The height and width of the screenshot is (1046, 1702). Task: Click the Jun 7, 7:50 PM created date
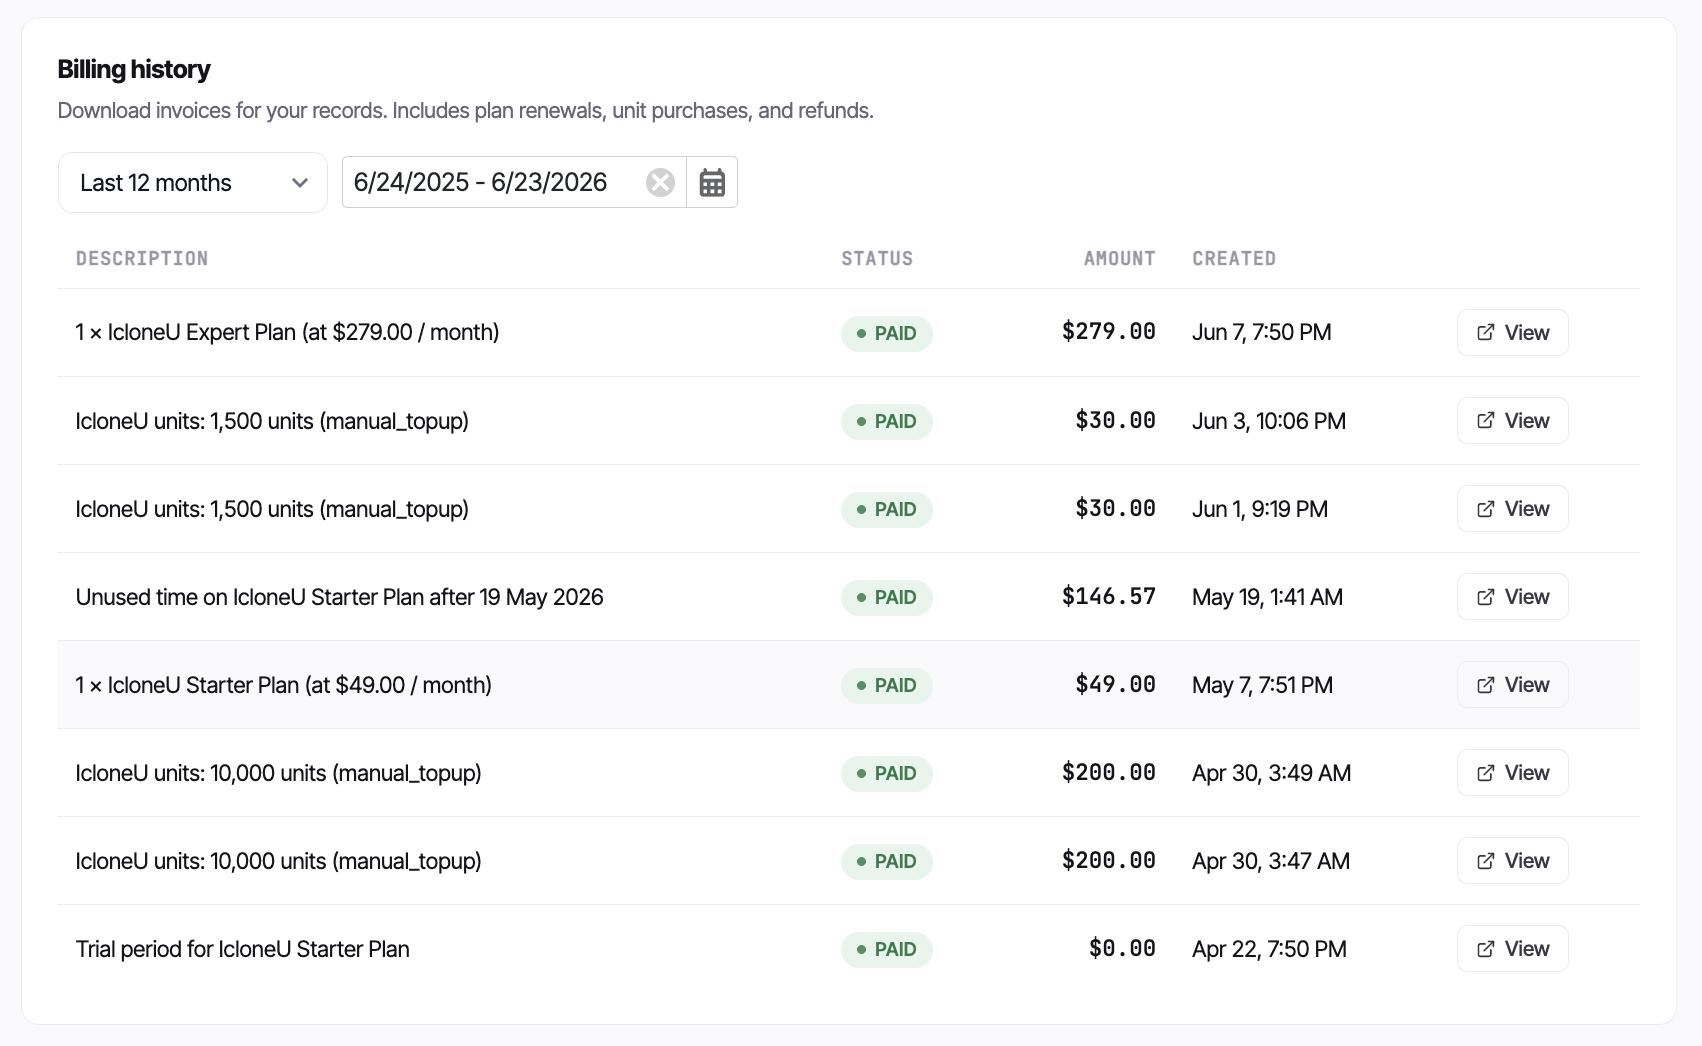pos(1262,332)
